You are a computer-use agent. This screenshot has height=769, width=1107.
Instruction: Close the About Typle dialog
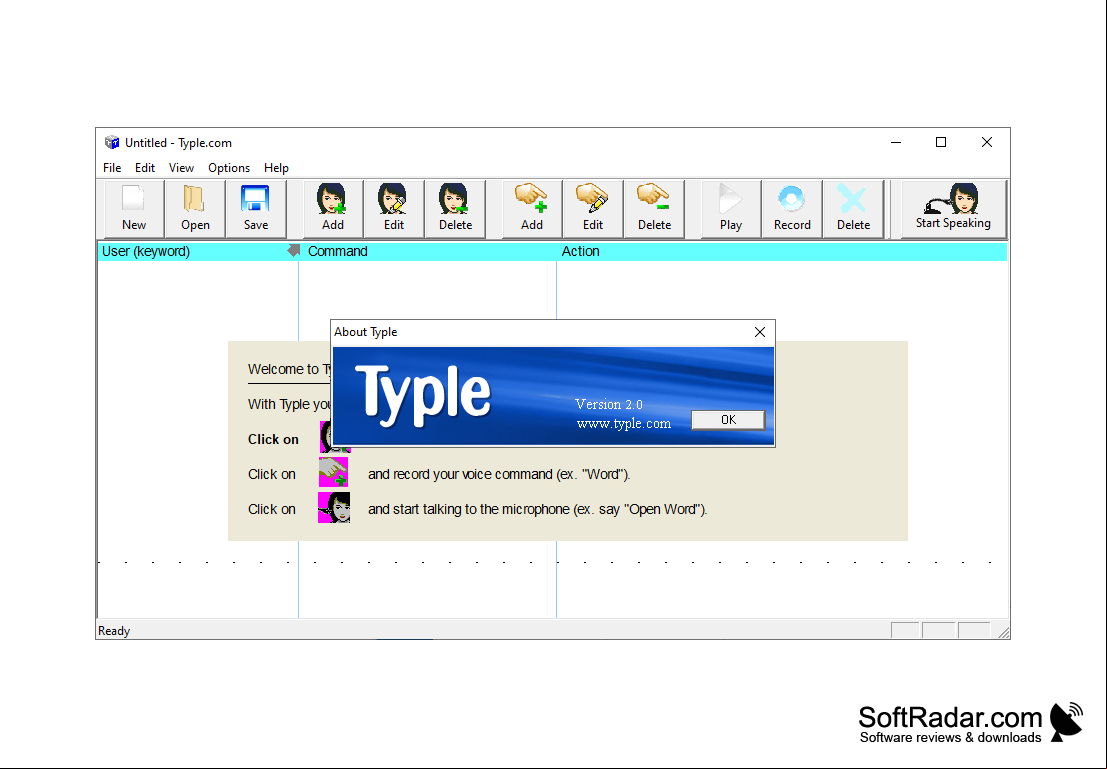pyautogui.click(x=760, y=332)
